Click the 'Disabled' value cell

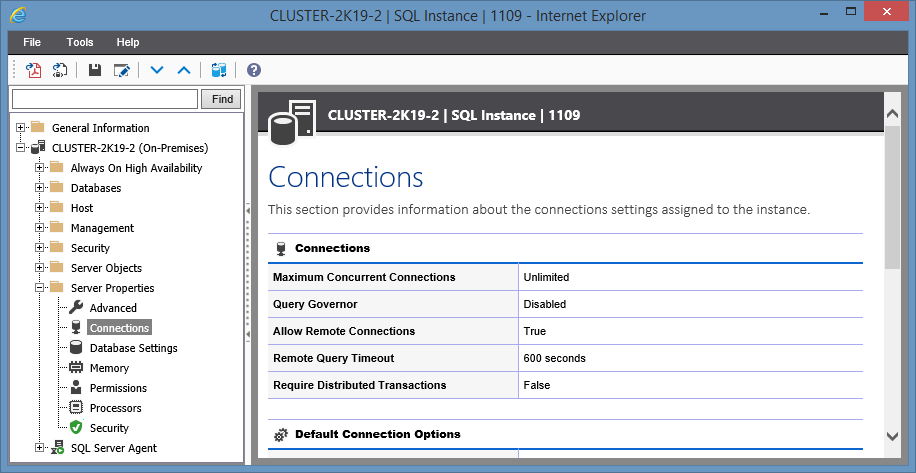691,304
